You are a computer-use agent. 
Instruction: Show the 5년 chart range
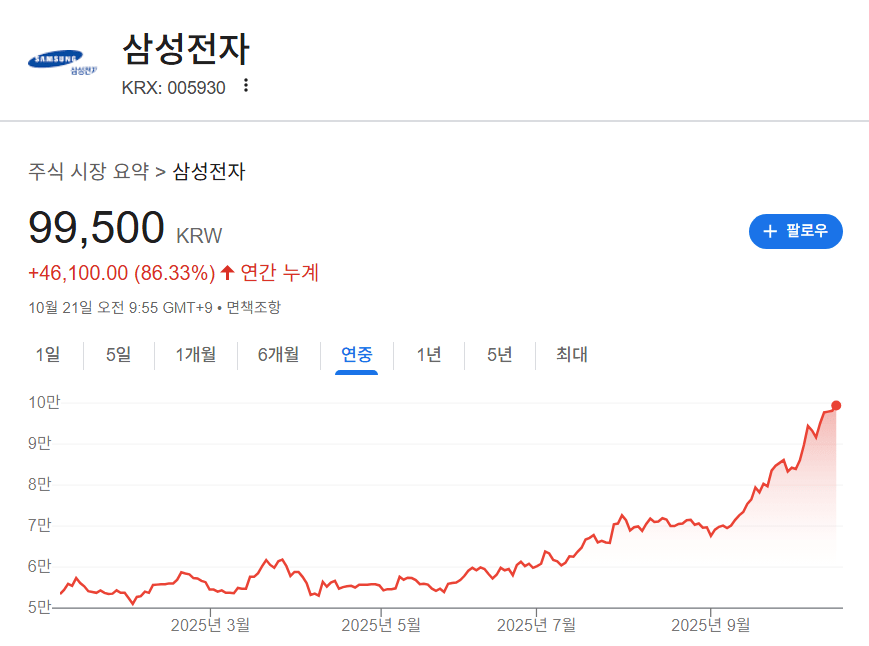[x=500, y=354]
